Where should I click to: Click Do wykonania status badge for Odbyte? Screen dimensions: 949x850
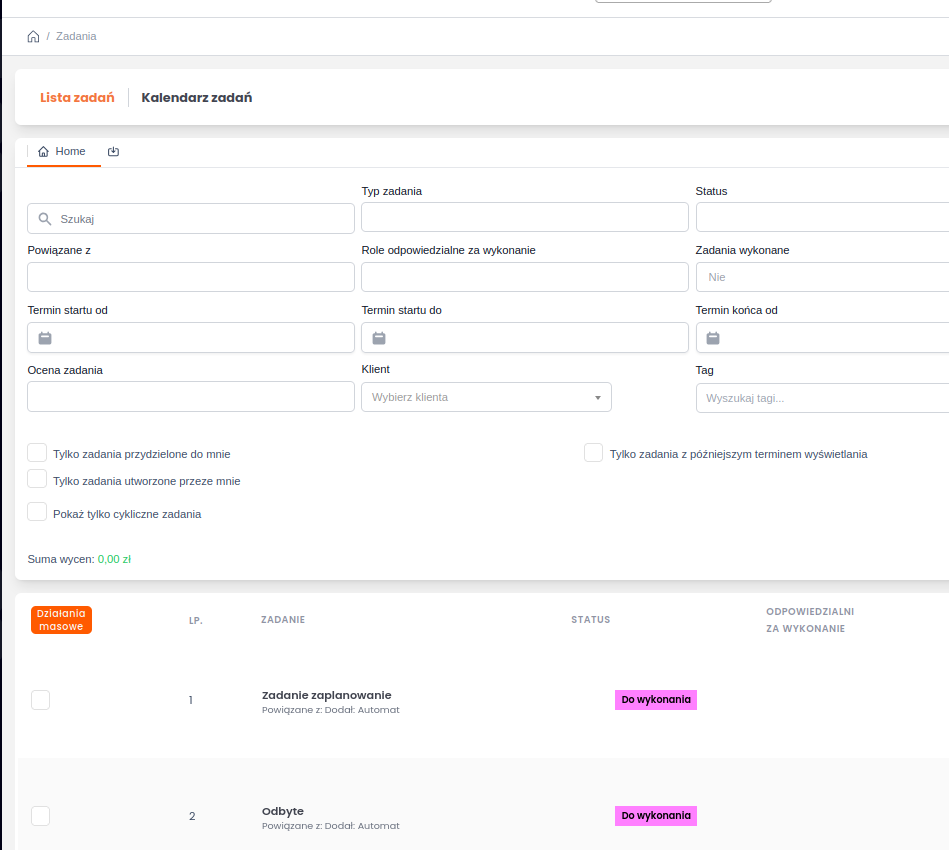pos(655,816)
